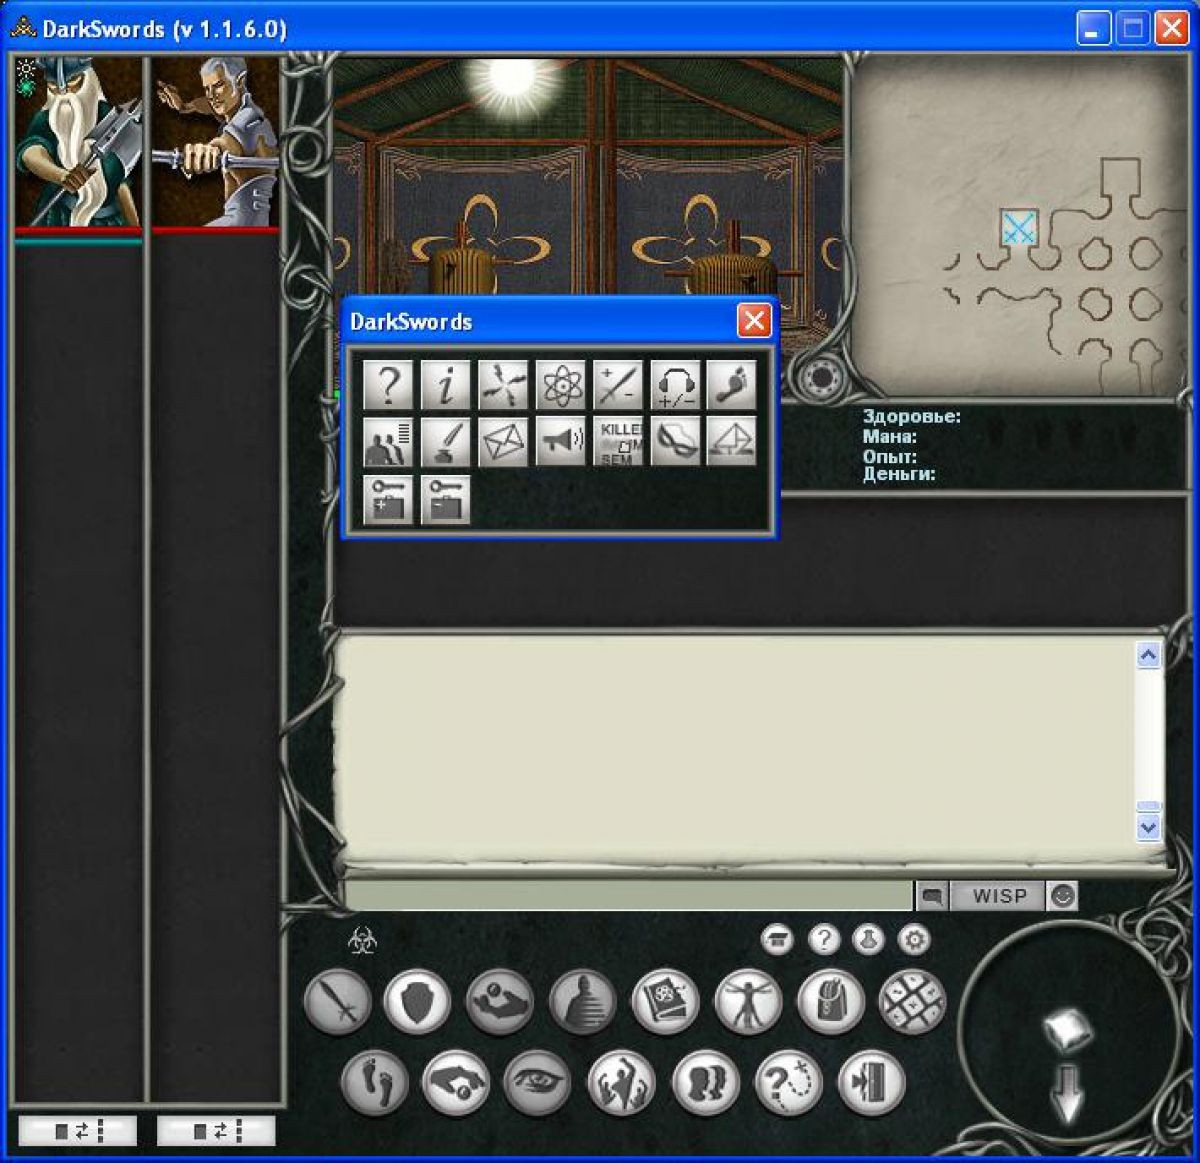The image size is (1200, 1163).
Task: Select the single footprint icon in dialog
Action: (732, 385)
